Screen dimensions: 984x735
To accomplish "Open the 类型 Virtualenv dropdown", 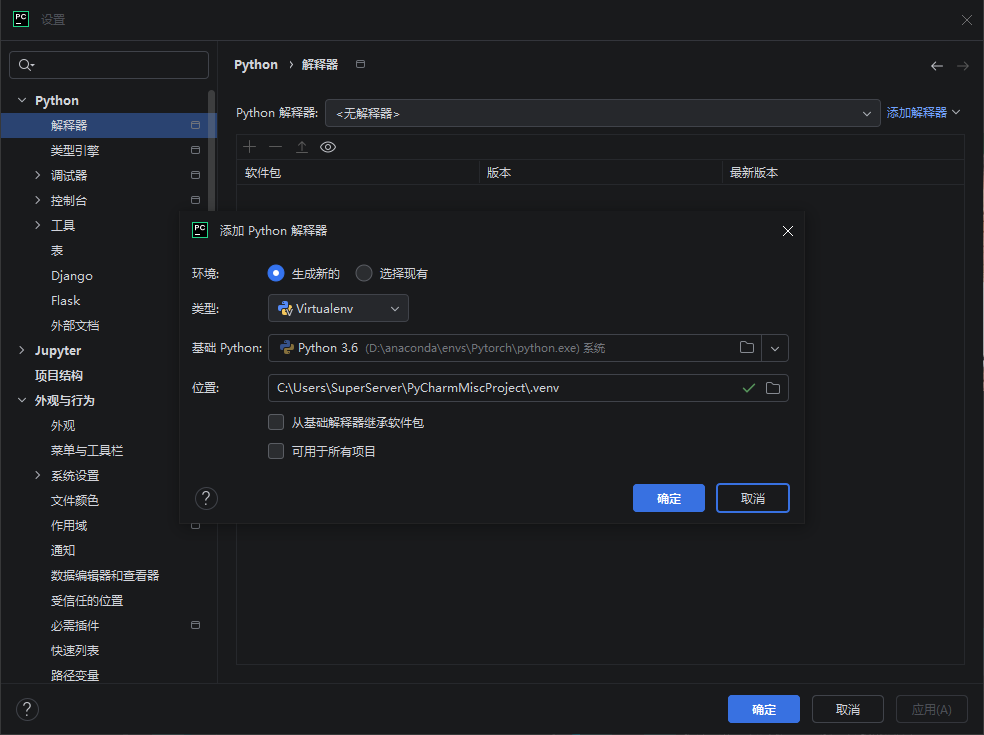I will [x=338, y=308].
